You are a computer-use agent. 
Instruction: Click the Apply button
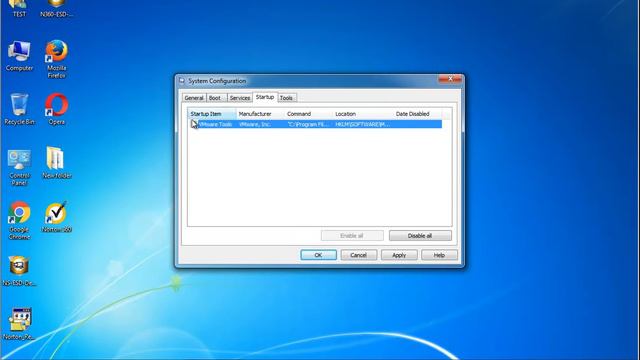(399, 255)
